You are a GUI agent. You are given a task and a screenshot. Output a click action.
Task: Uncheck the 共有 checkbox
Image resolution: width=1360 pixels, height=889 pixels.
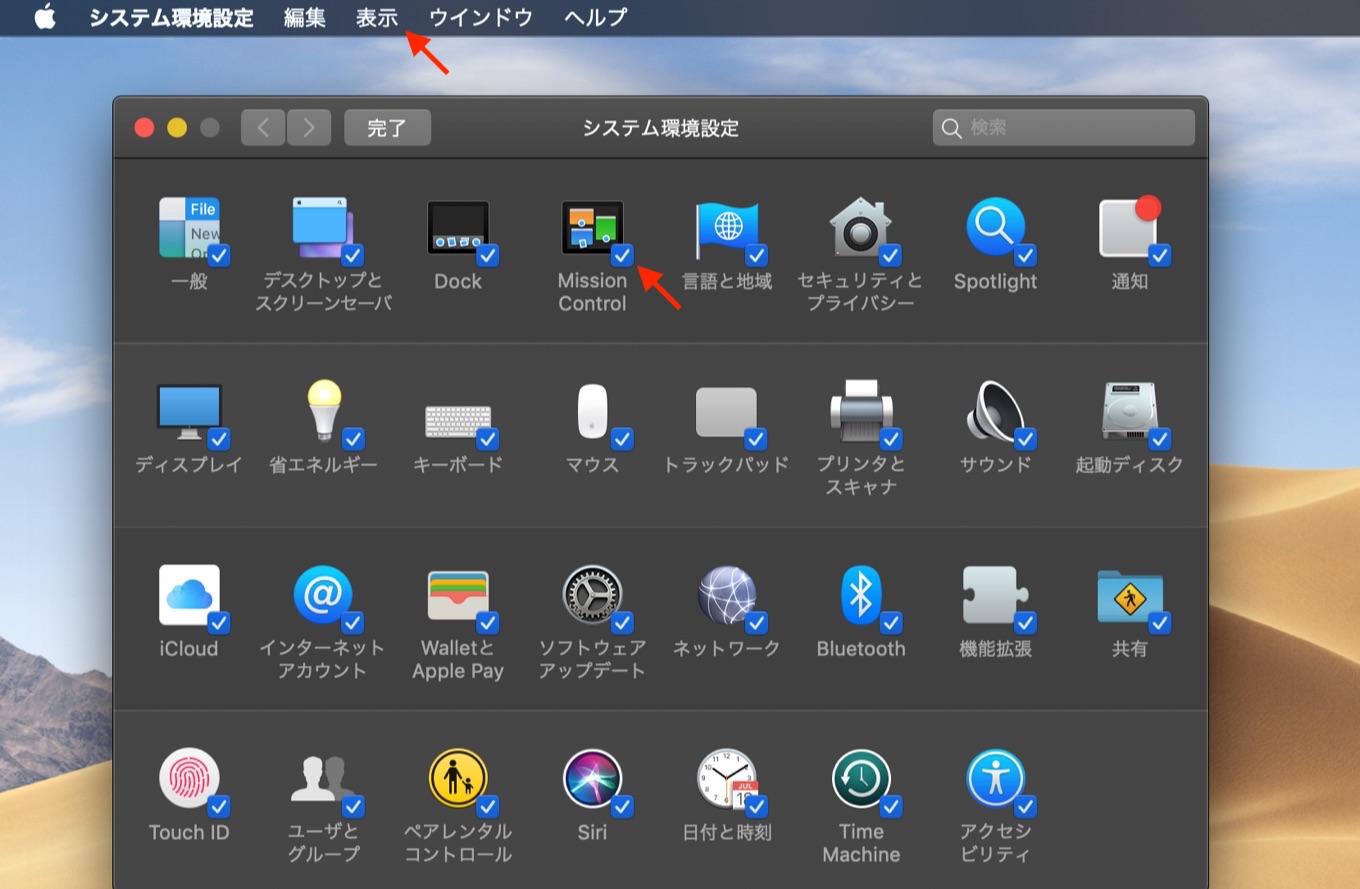point(1159,622)
